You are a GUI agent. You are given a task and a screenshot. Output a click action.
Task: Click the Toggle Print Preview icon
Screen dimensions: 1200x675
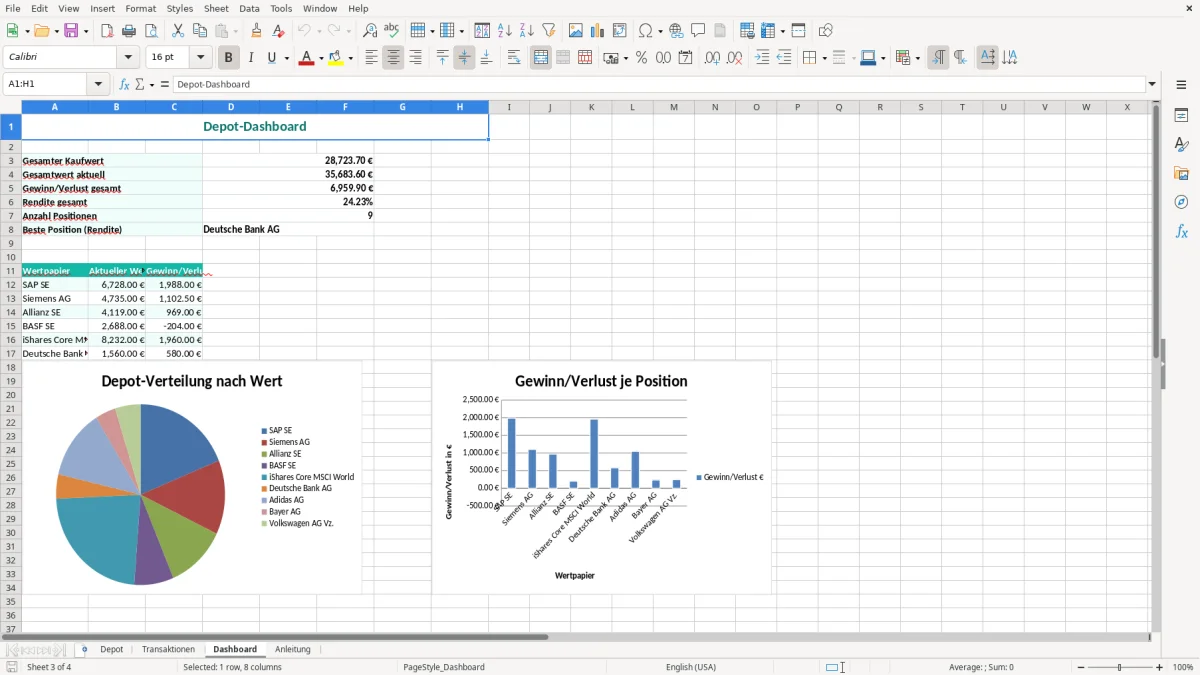click(x=151, y=31)
